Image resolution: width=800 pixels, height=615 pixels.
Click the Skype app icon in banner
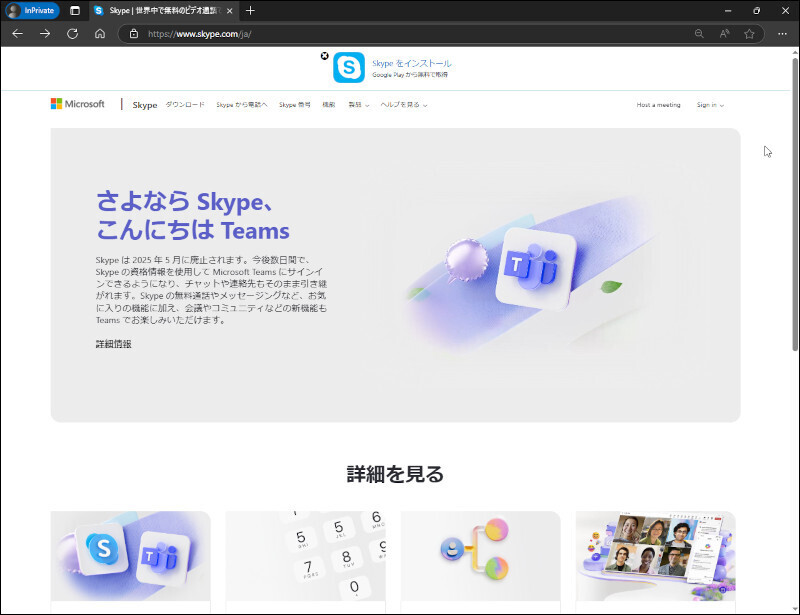click(349, 67)
